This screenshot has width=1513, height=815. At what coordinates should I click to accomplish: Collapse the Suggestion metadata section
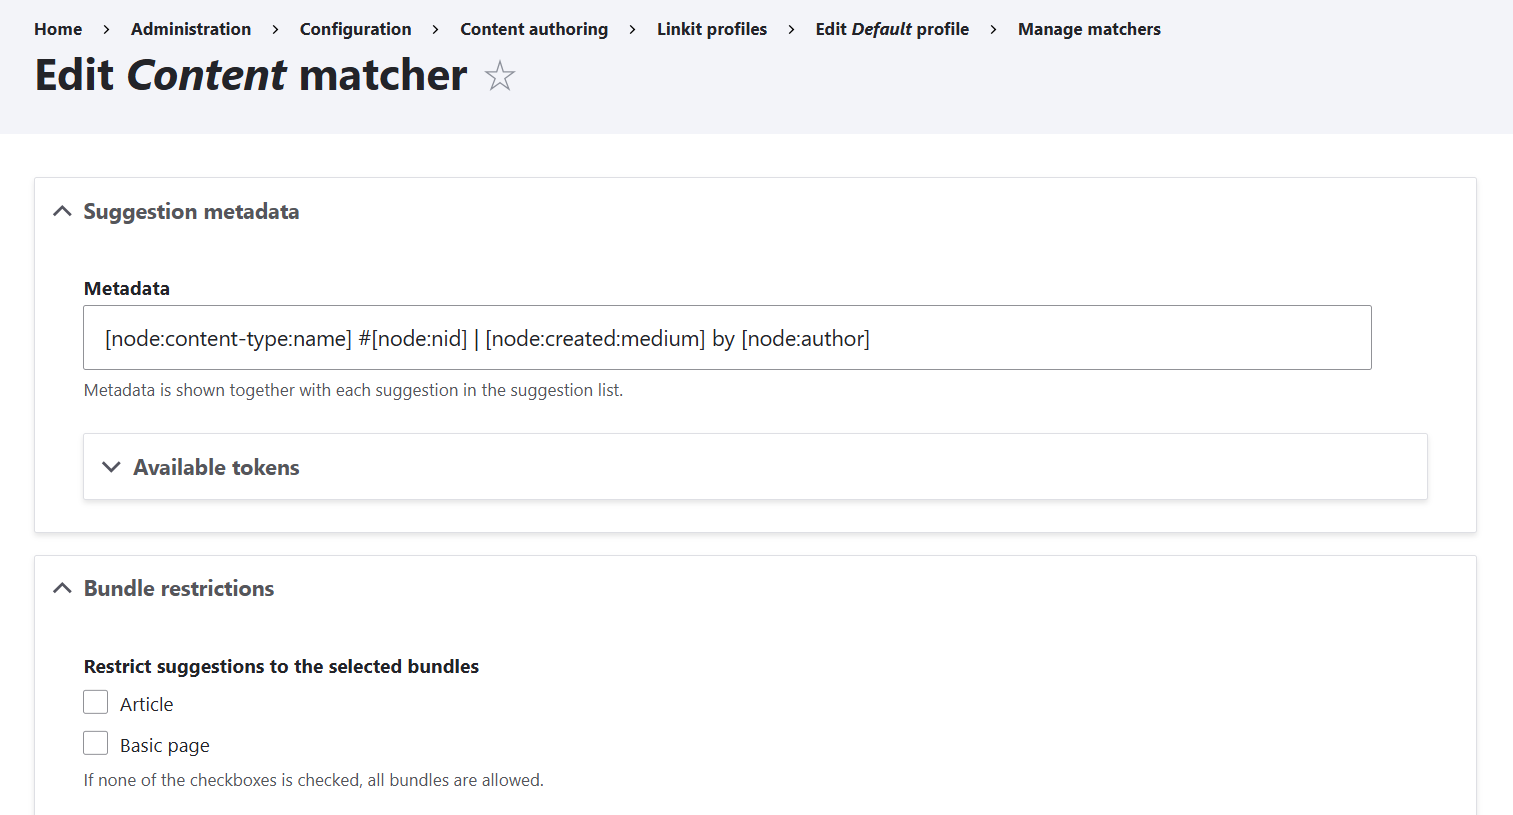point(191,211)
